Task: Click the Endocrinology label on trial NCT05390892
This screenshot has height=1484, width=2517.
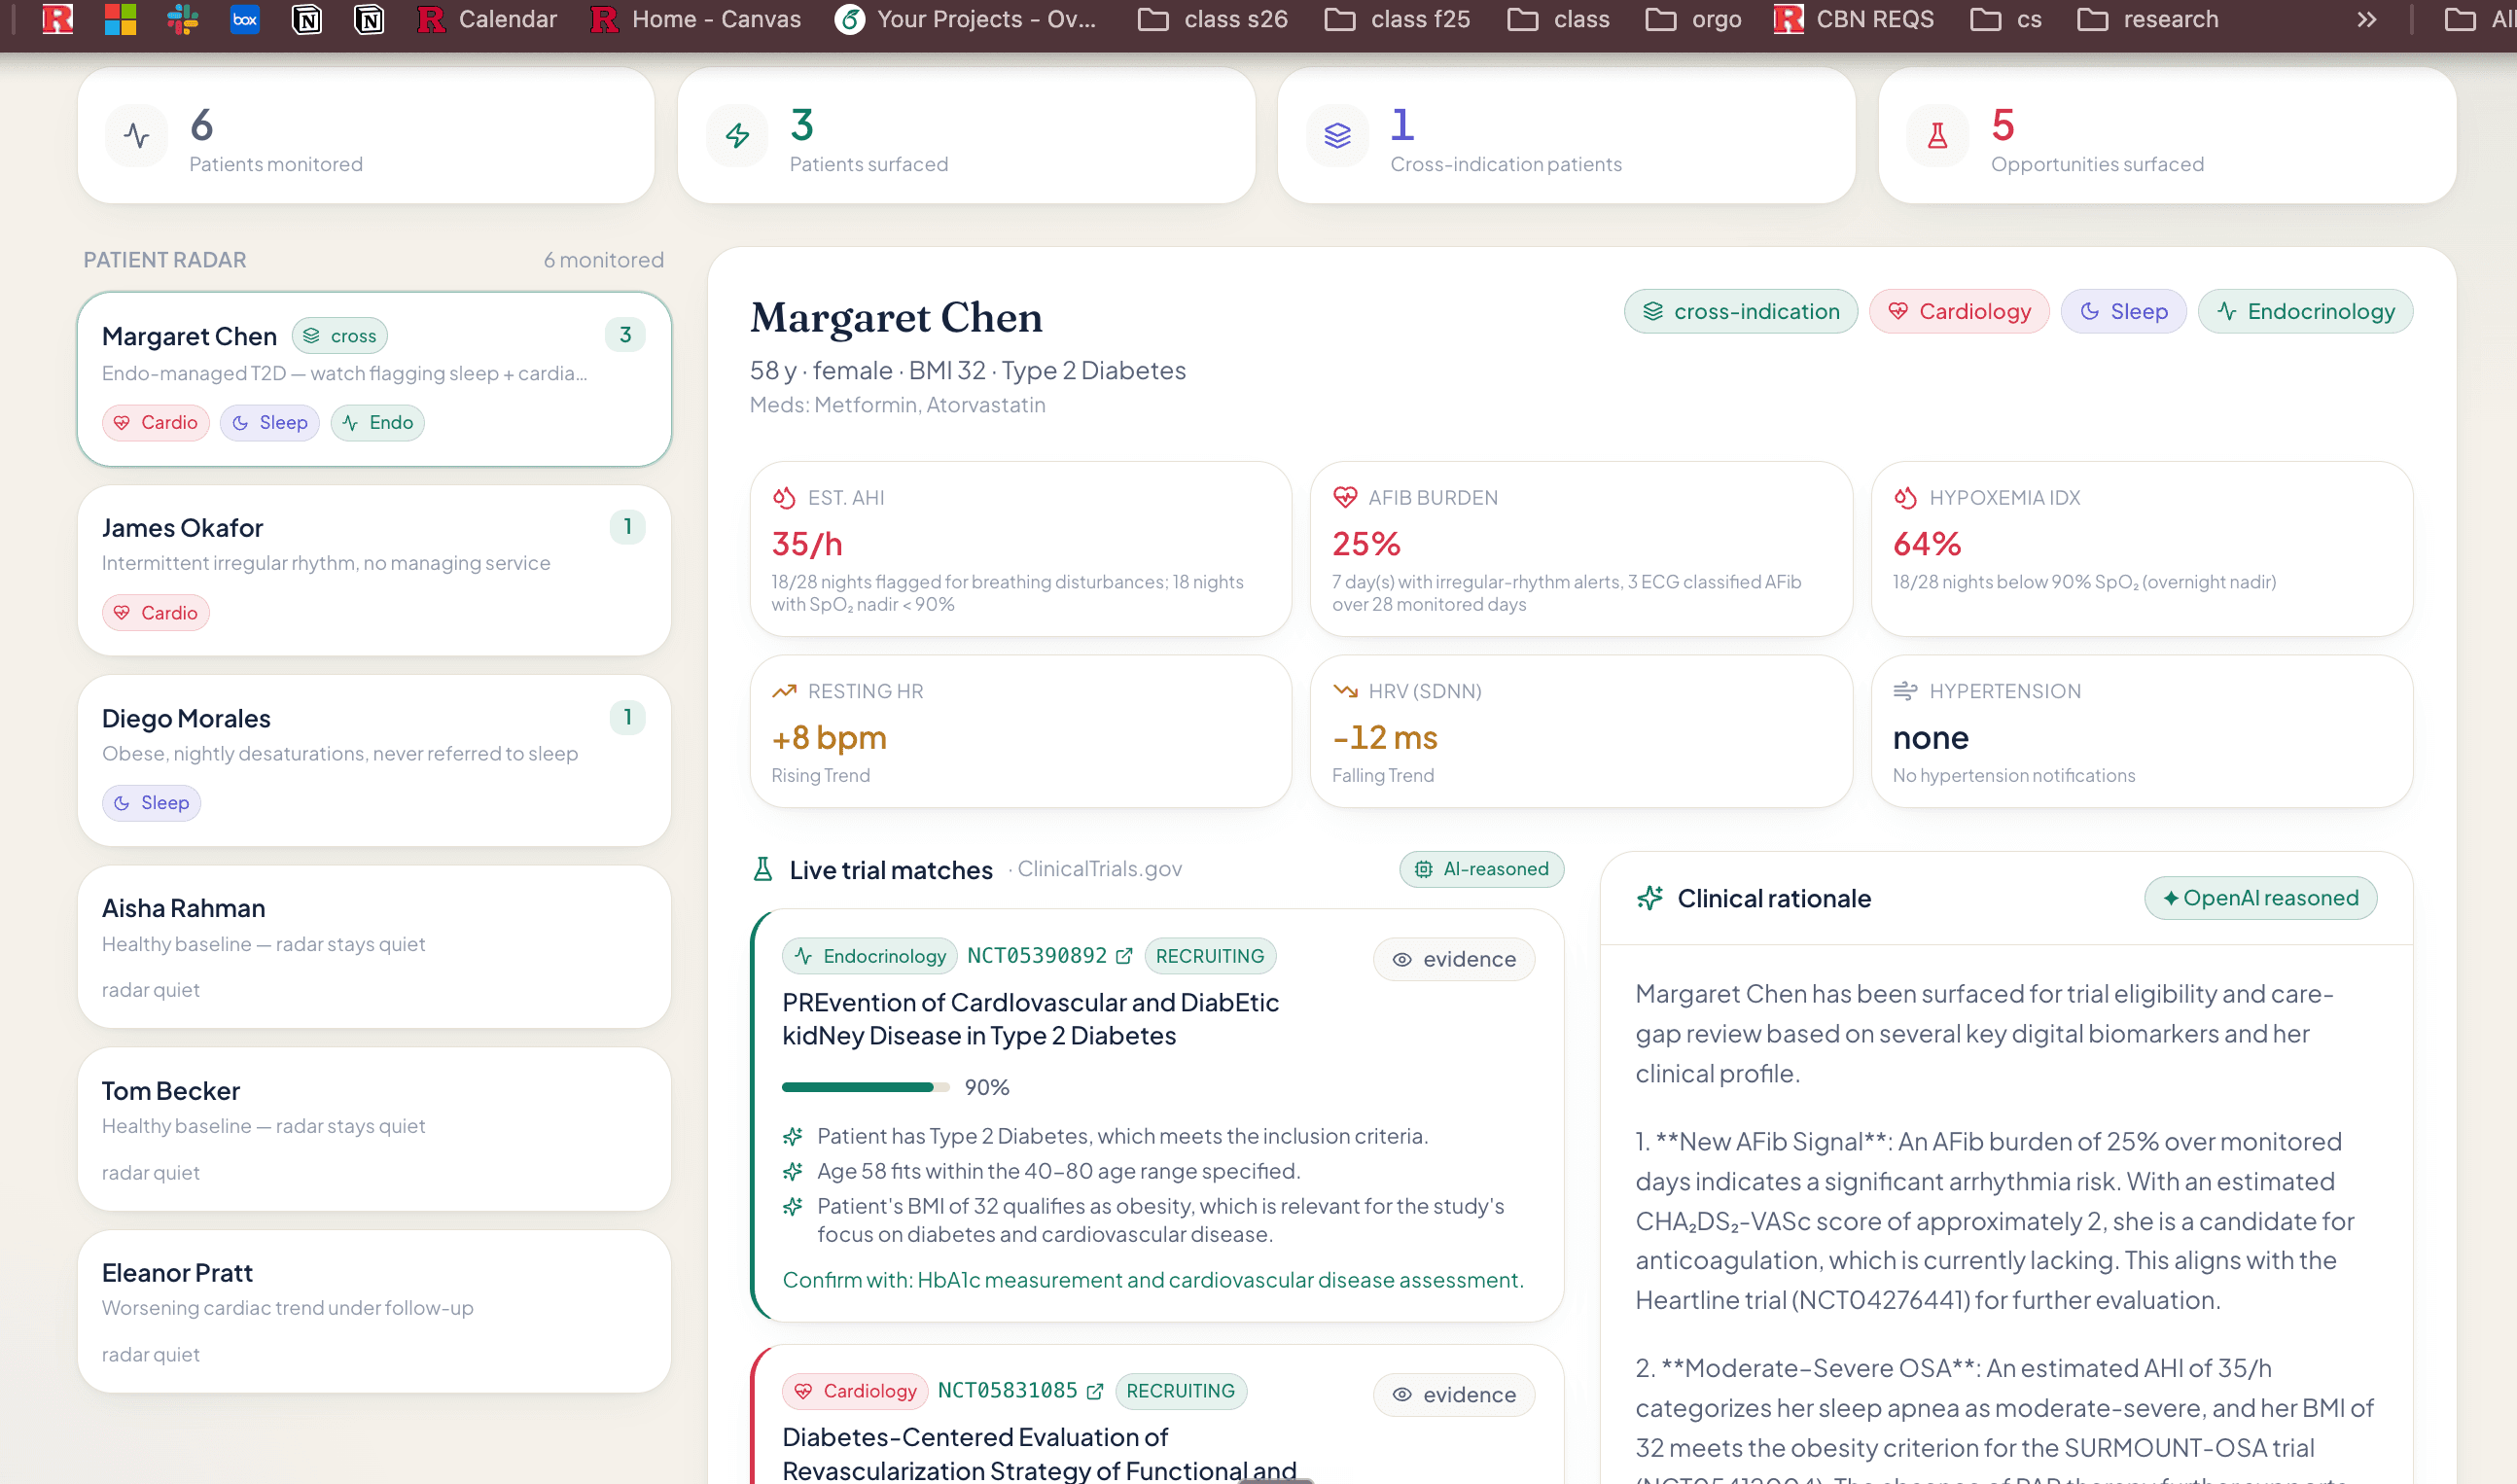Action: click(x=870, y=956)
